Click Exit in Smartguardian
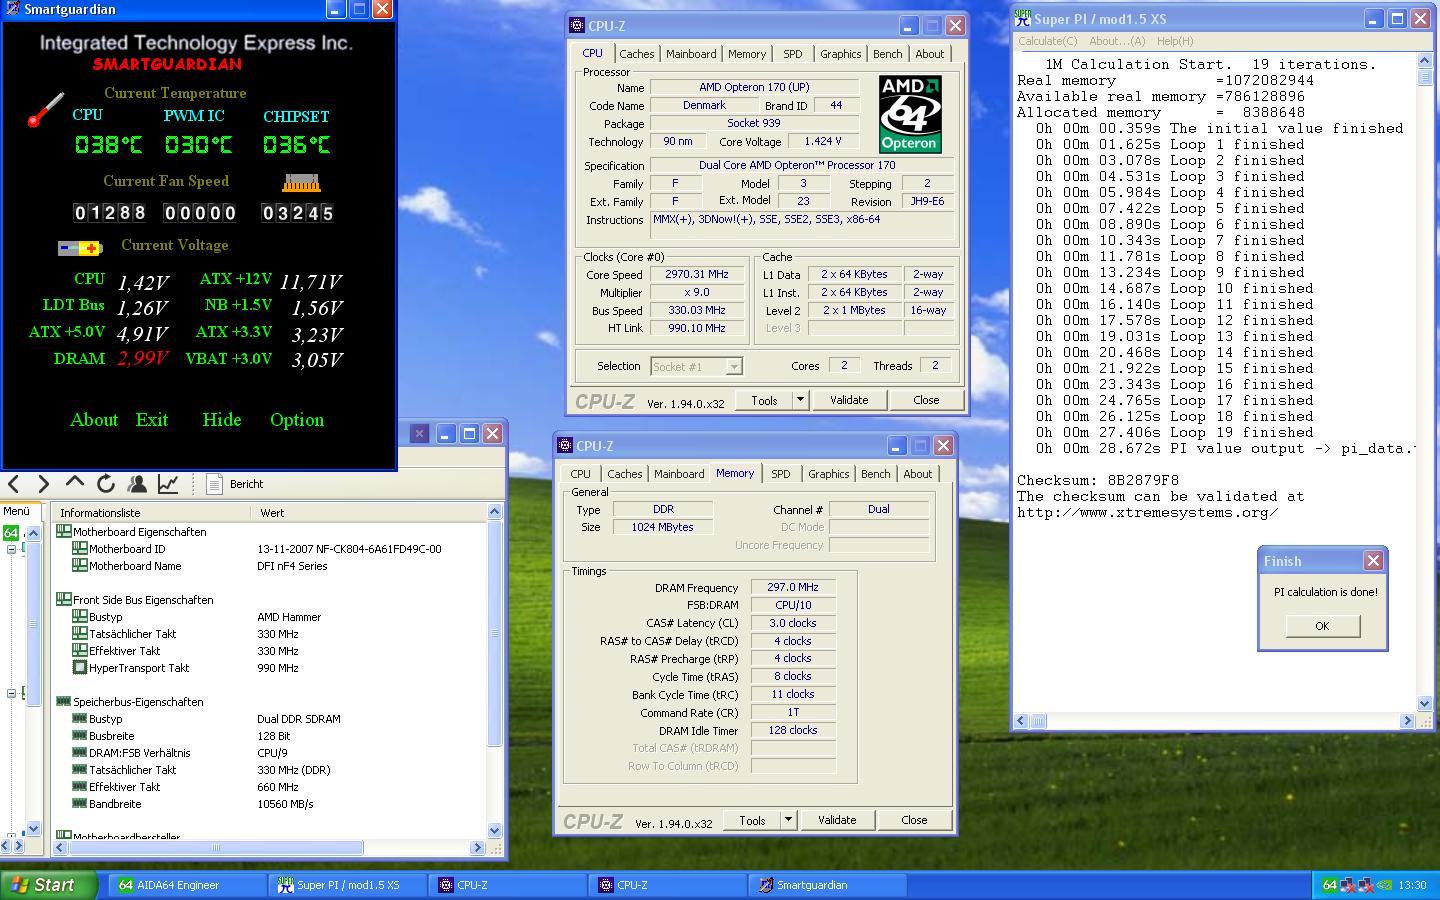1440x900 pixels. pos(152,420)
